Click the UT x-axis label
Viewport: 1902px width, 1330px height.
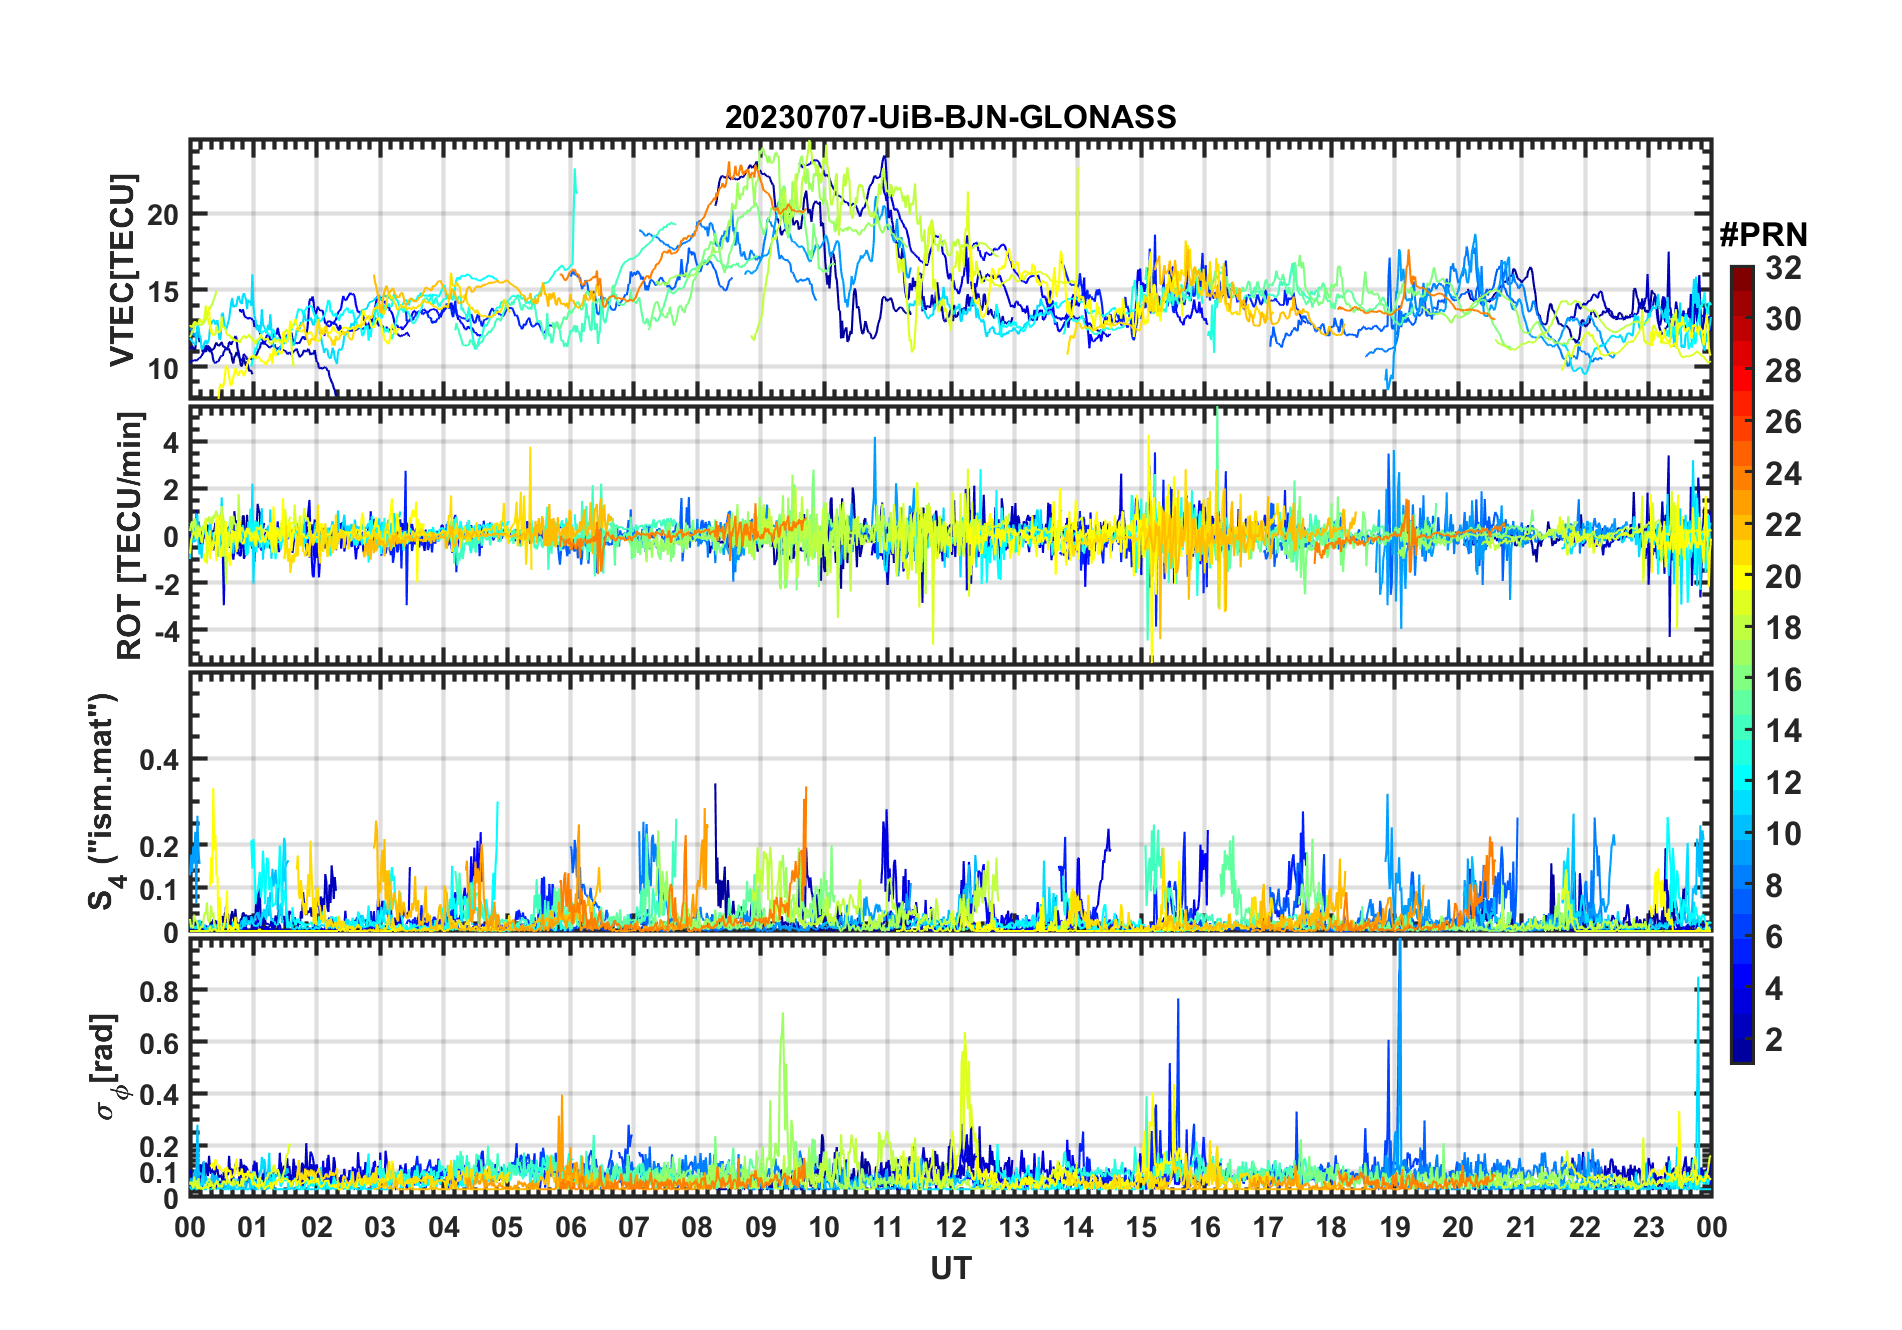[x=950, y=1268]
